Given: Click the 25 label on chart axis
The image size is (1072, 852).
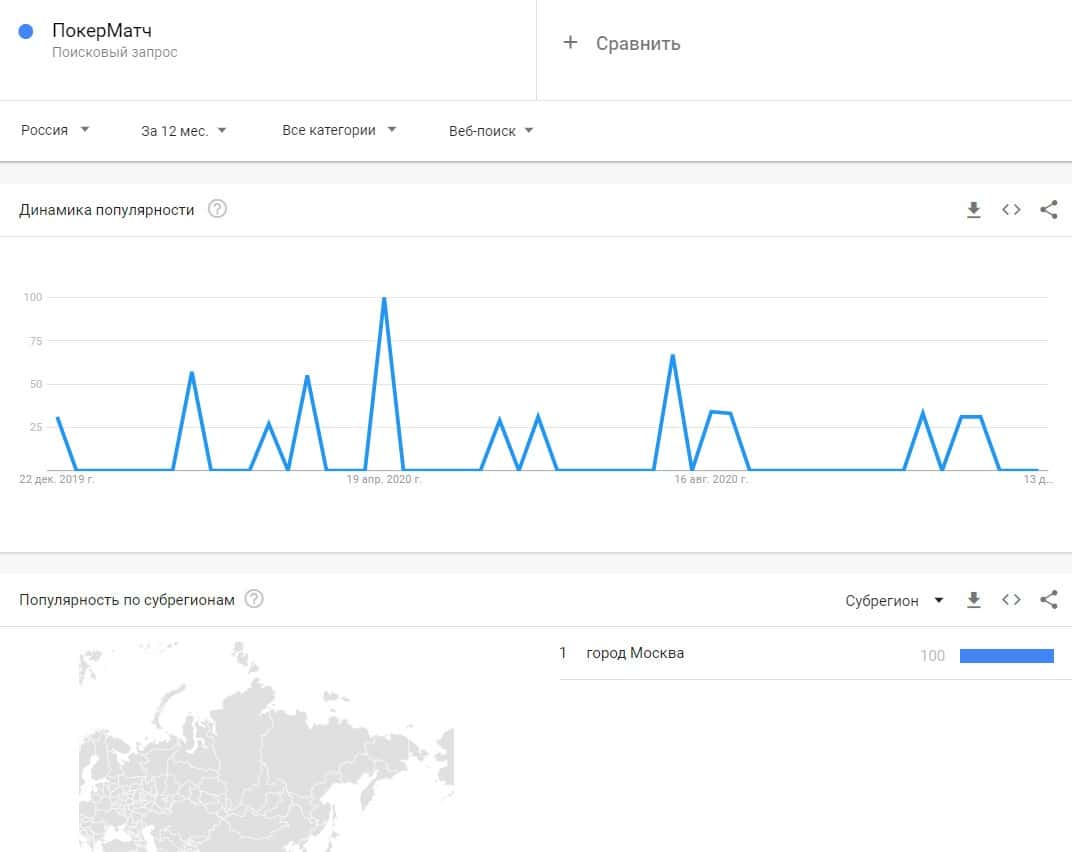Looking at the screenshot, I should click(36, 427).
